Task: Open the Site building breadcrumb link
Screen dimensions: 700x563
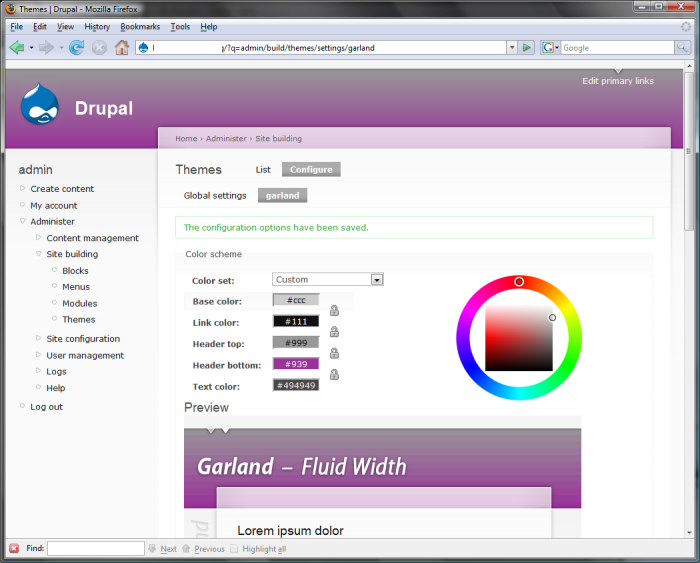Action: pos(279,138)
